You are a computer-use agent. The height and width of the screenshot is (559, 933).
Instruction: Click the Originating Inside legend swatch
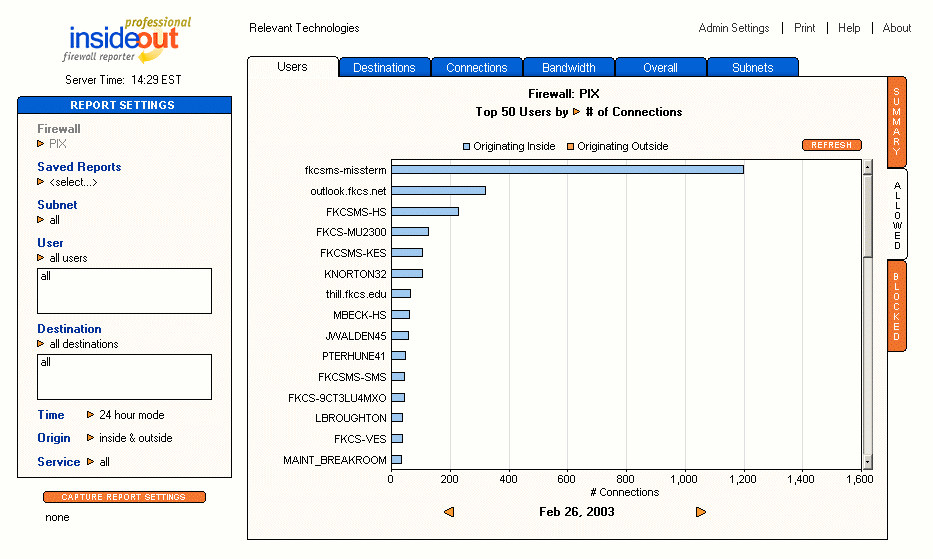(467, 146)
